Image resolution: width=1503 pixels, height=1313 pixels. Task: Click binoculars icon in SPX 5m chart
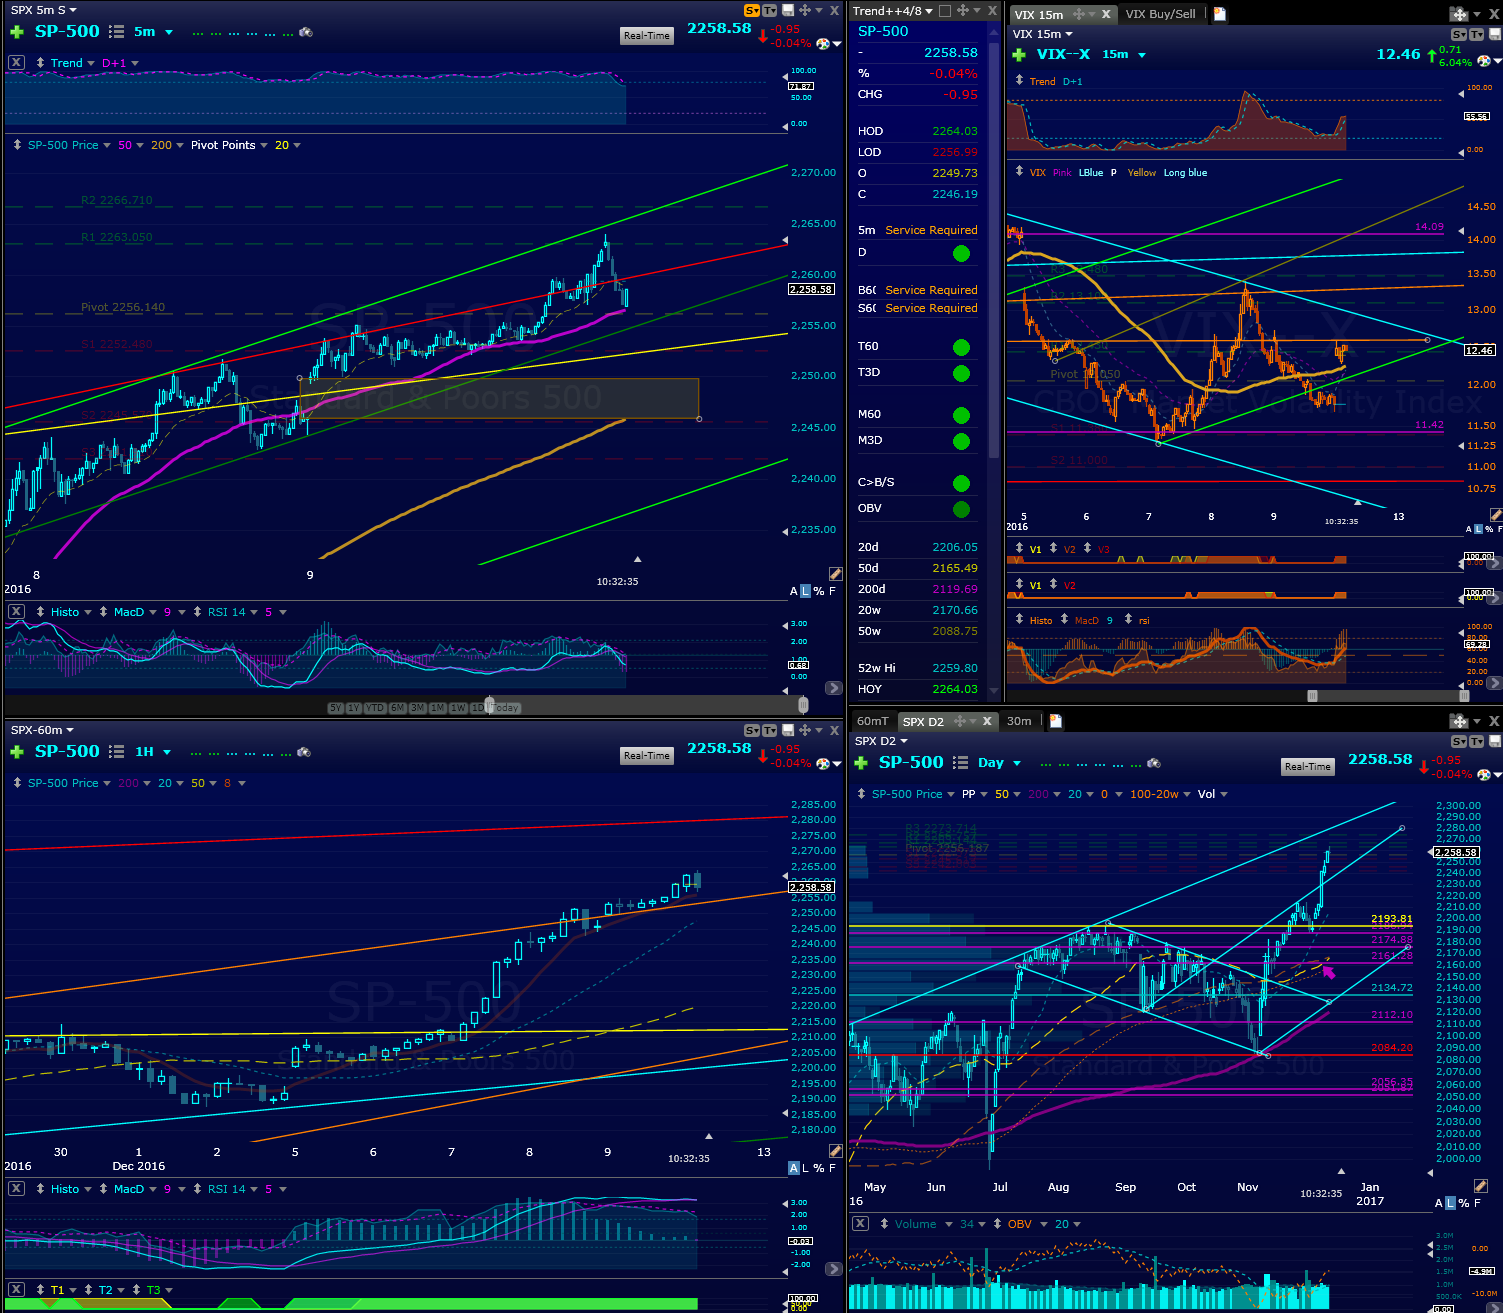tap(306, 32)
